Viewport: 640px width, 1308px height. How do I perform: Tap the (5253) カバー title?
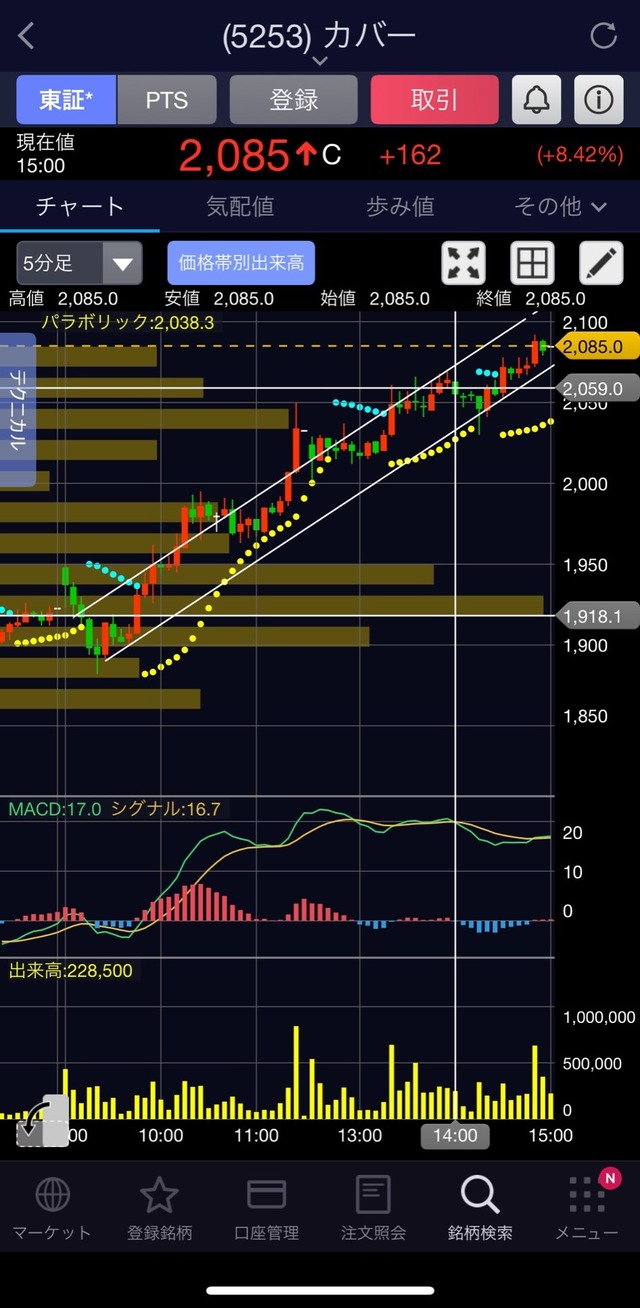click(x=320, y=37)
